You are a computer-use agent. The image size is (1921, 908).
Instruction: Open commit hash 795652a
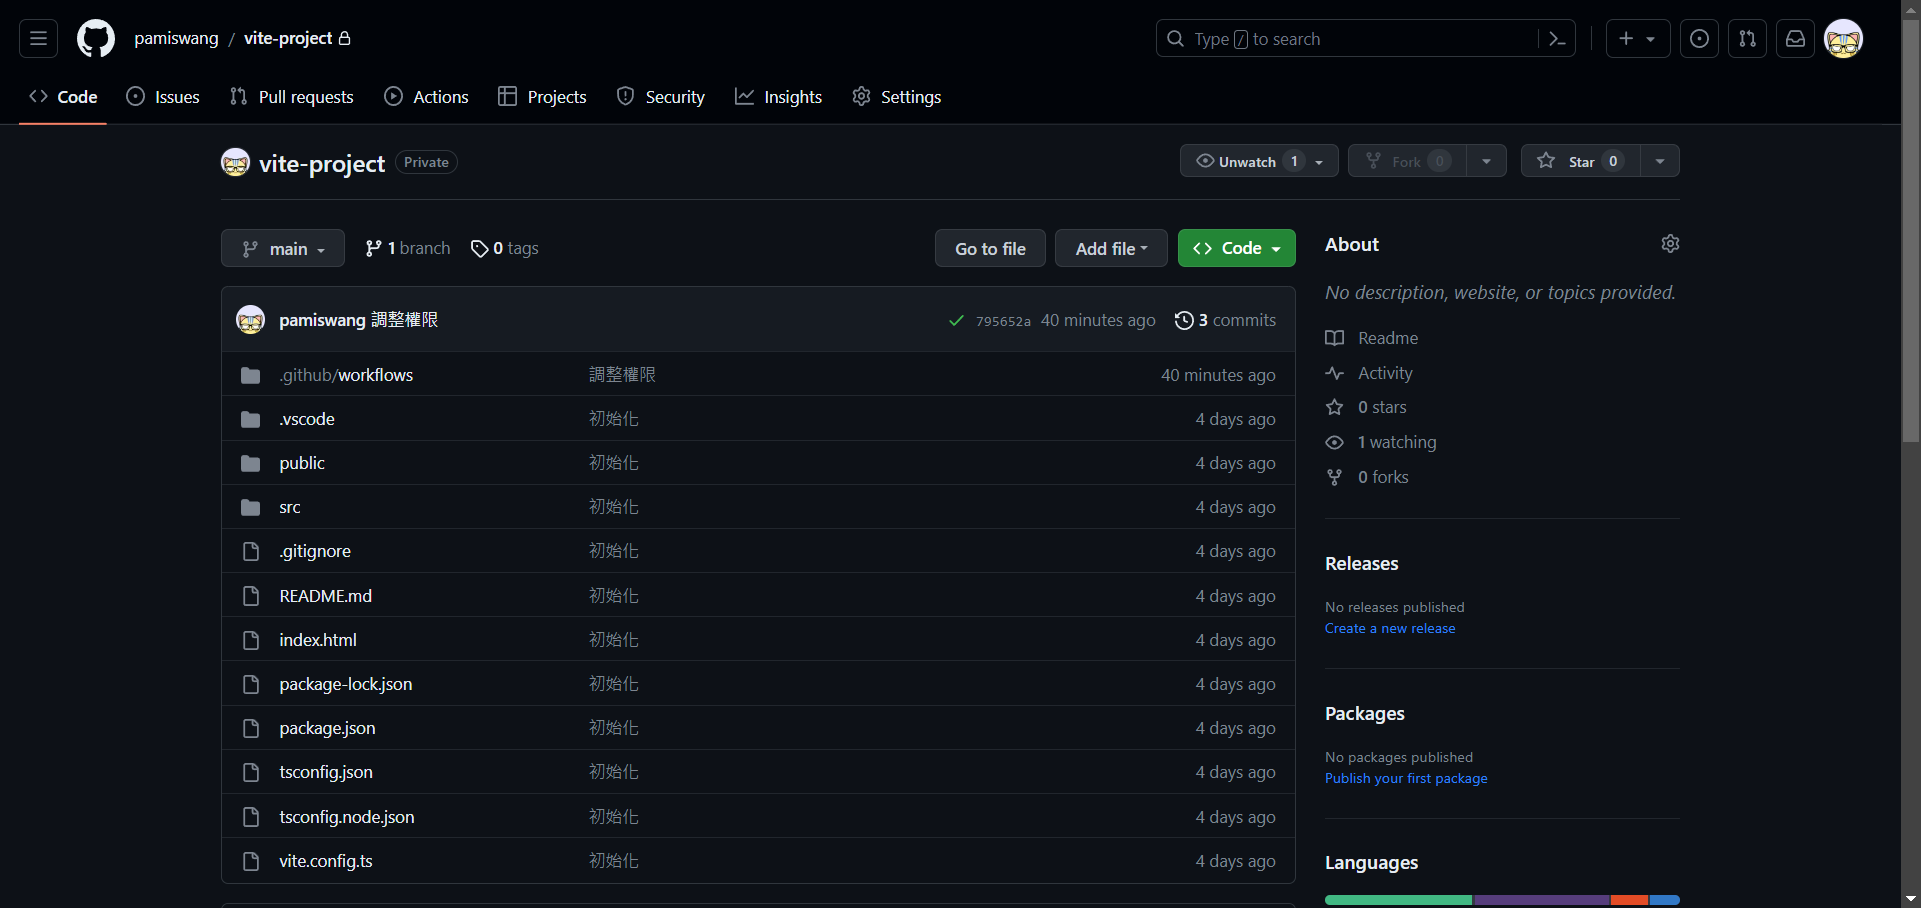coord(1003,321)
